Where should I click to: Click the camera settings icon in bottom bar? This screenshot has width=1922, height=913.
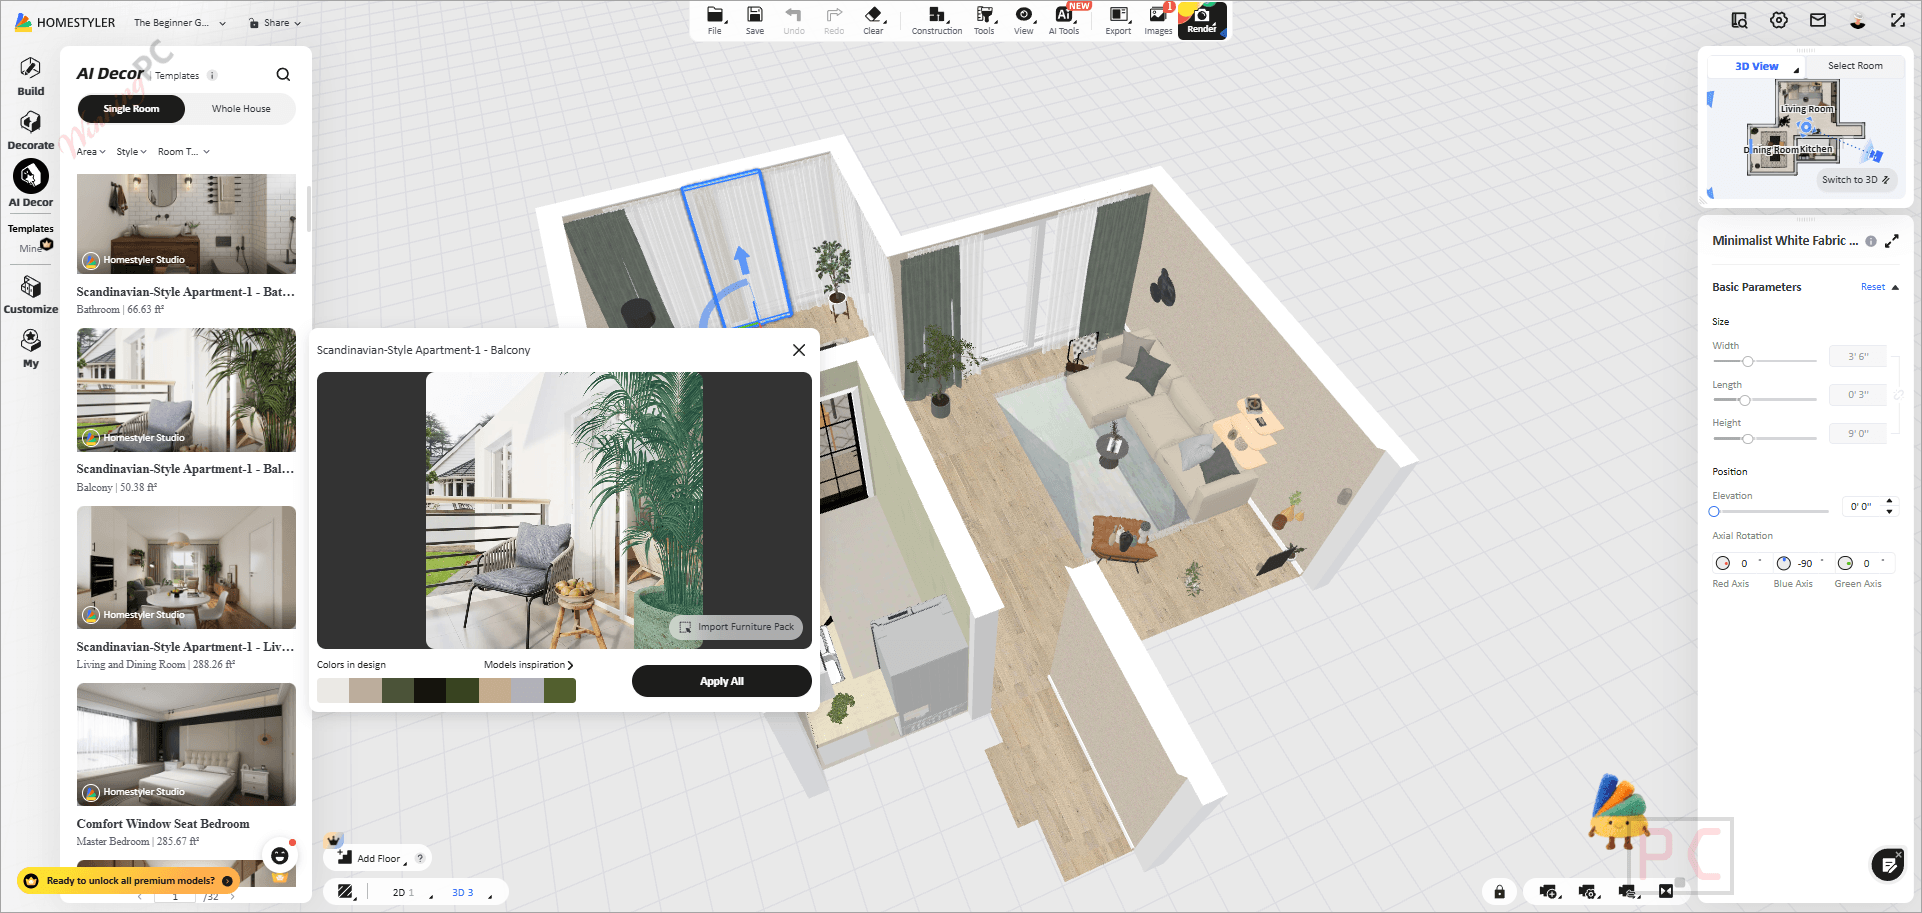(1588, 892)
